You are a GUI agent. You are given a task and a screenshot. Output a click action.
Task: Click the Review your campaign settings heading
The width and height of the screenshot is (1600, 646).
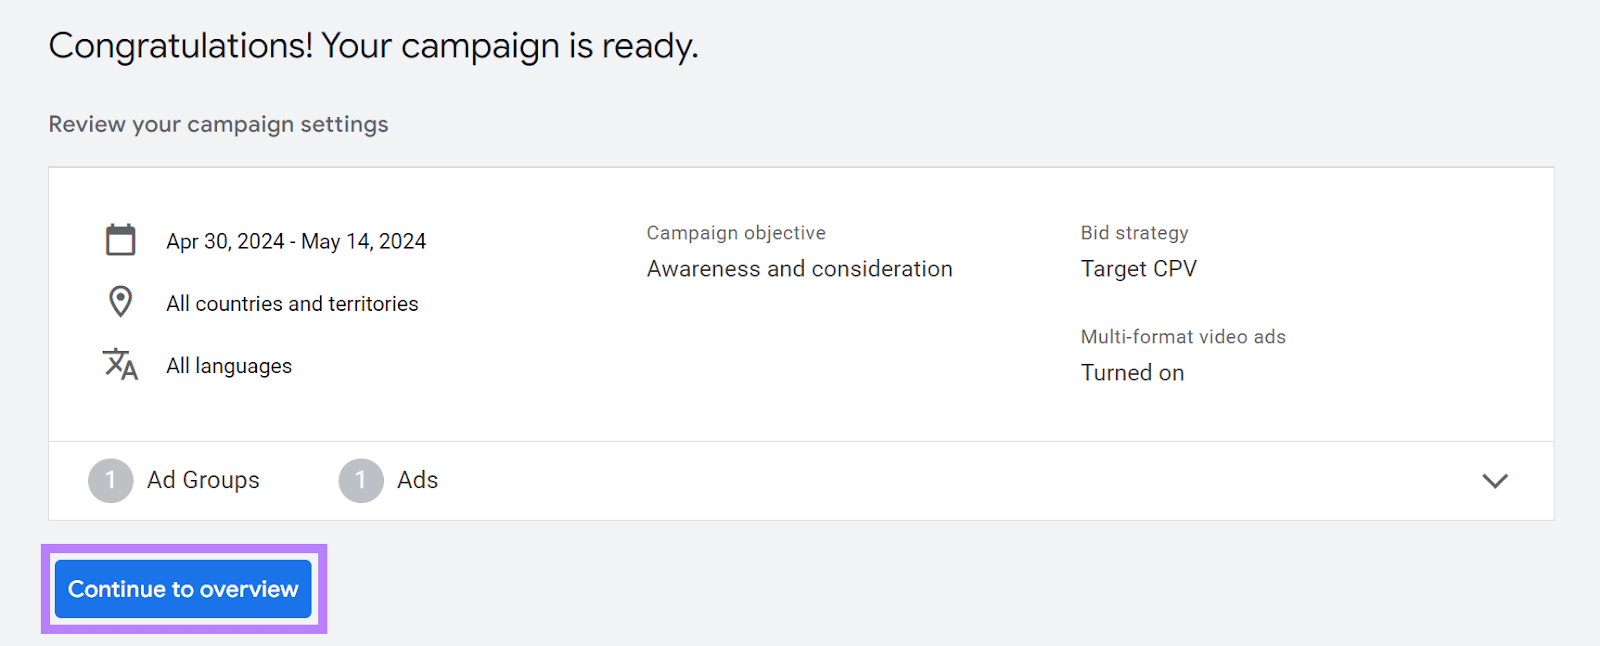(x=218, y=124)
